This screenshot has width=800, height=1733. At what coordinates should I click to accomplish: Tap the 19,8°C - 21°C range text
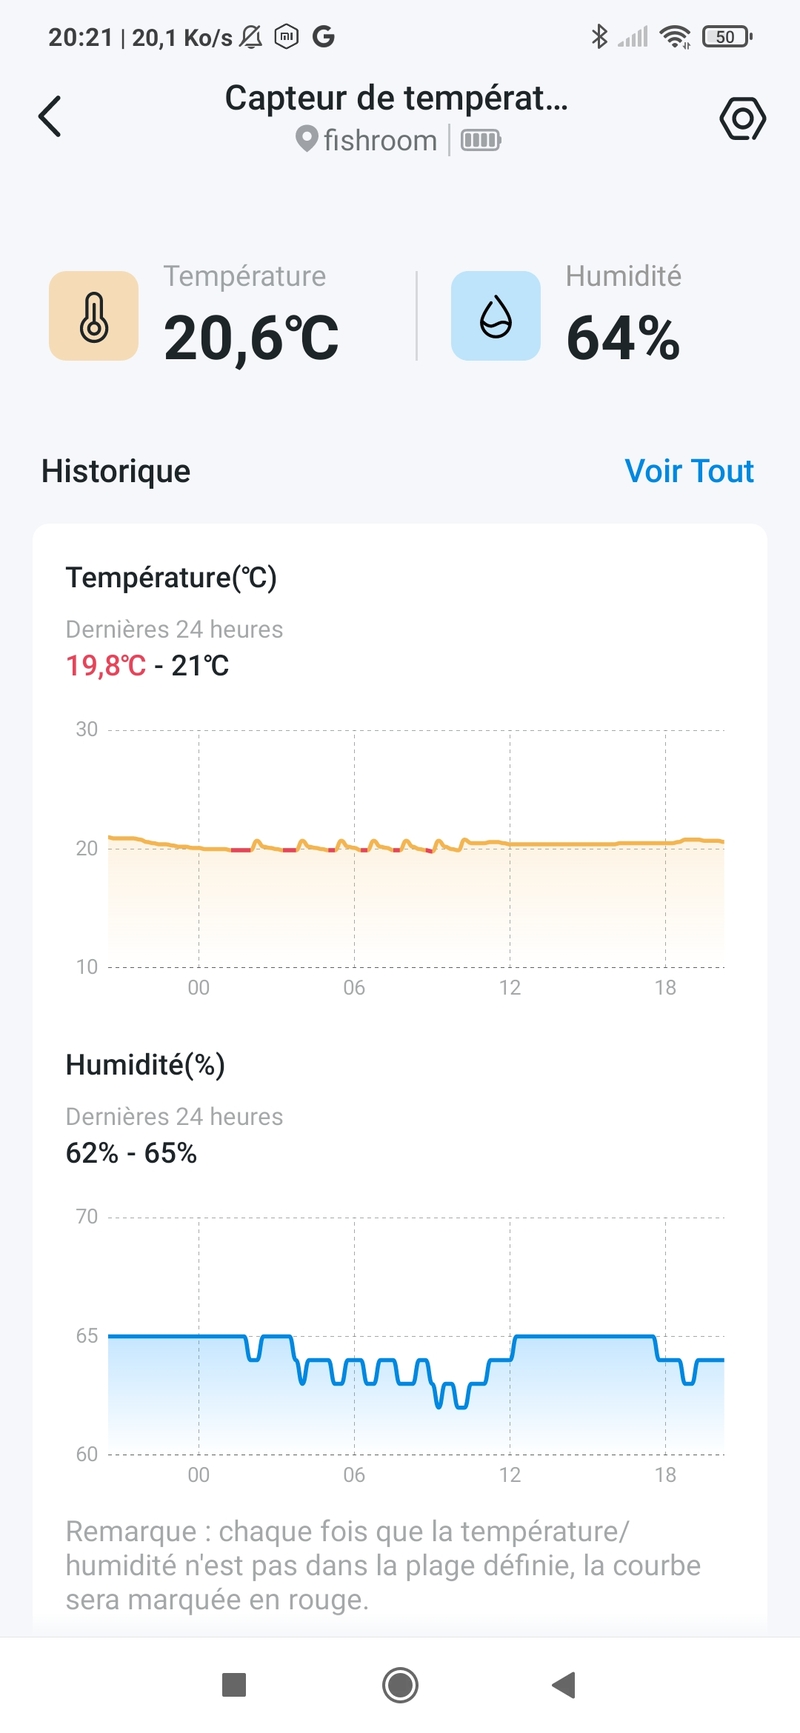pos(148,666)
